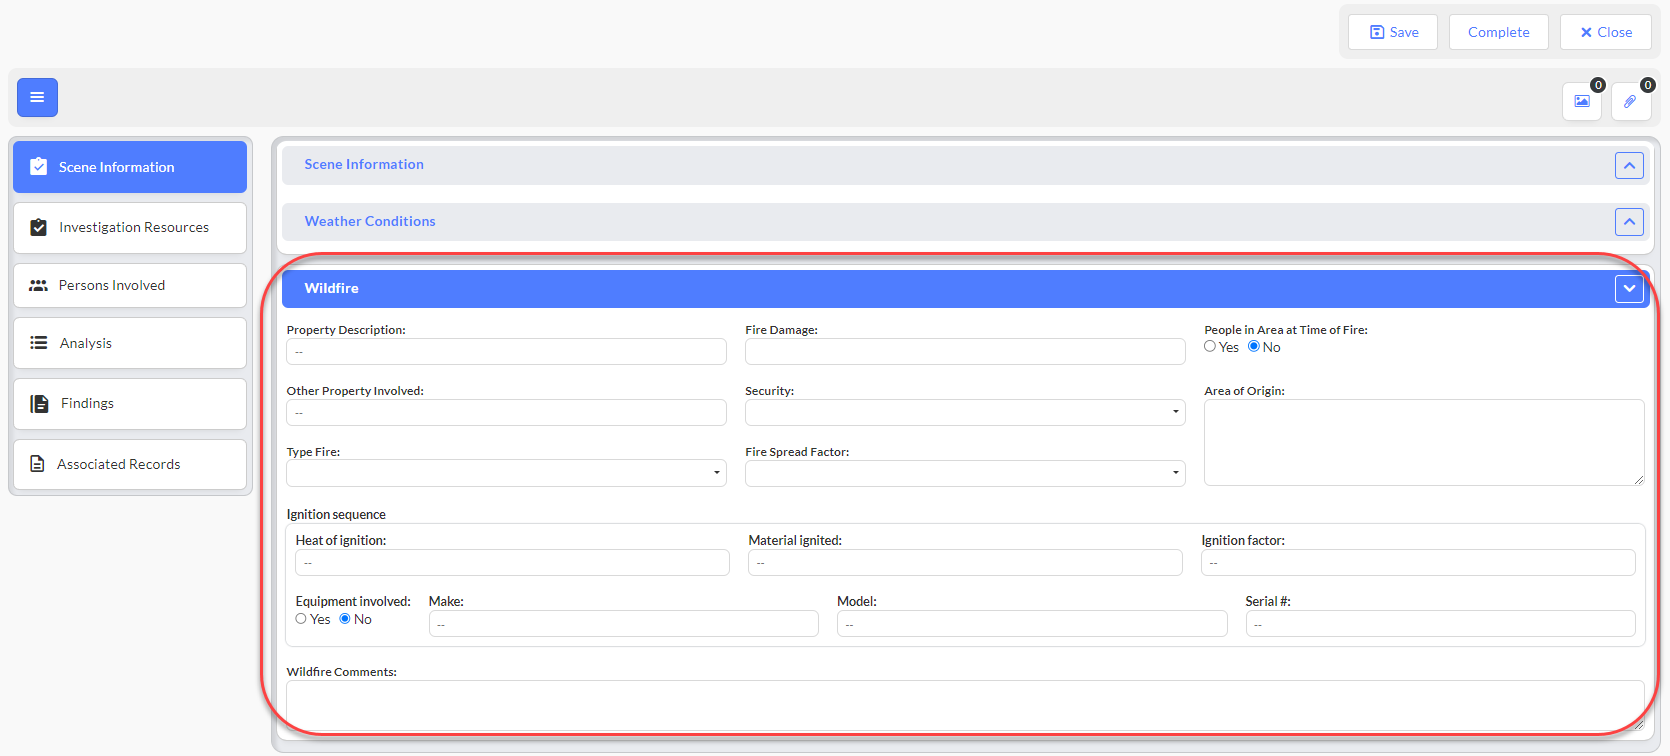Go to Findings tab

click(x=130, y=404)
